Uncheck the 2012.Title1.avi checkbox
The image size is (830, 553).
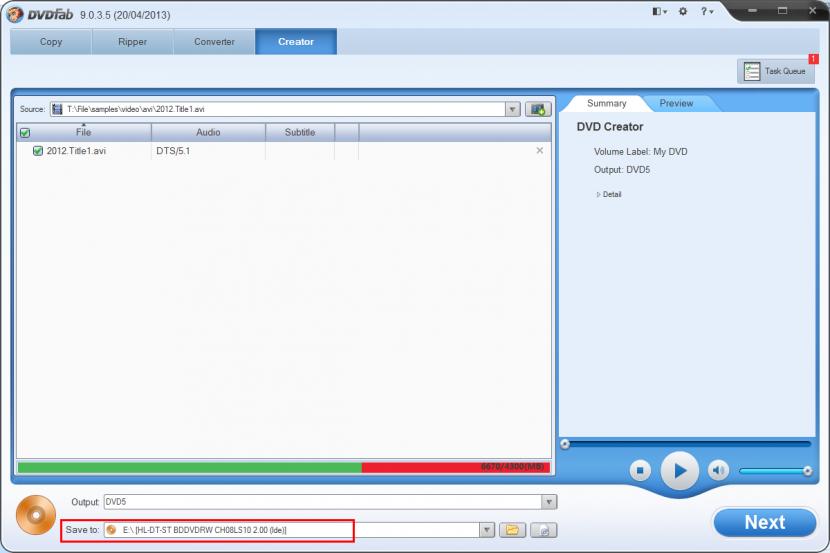point(38,151)
